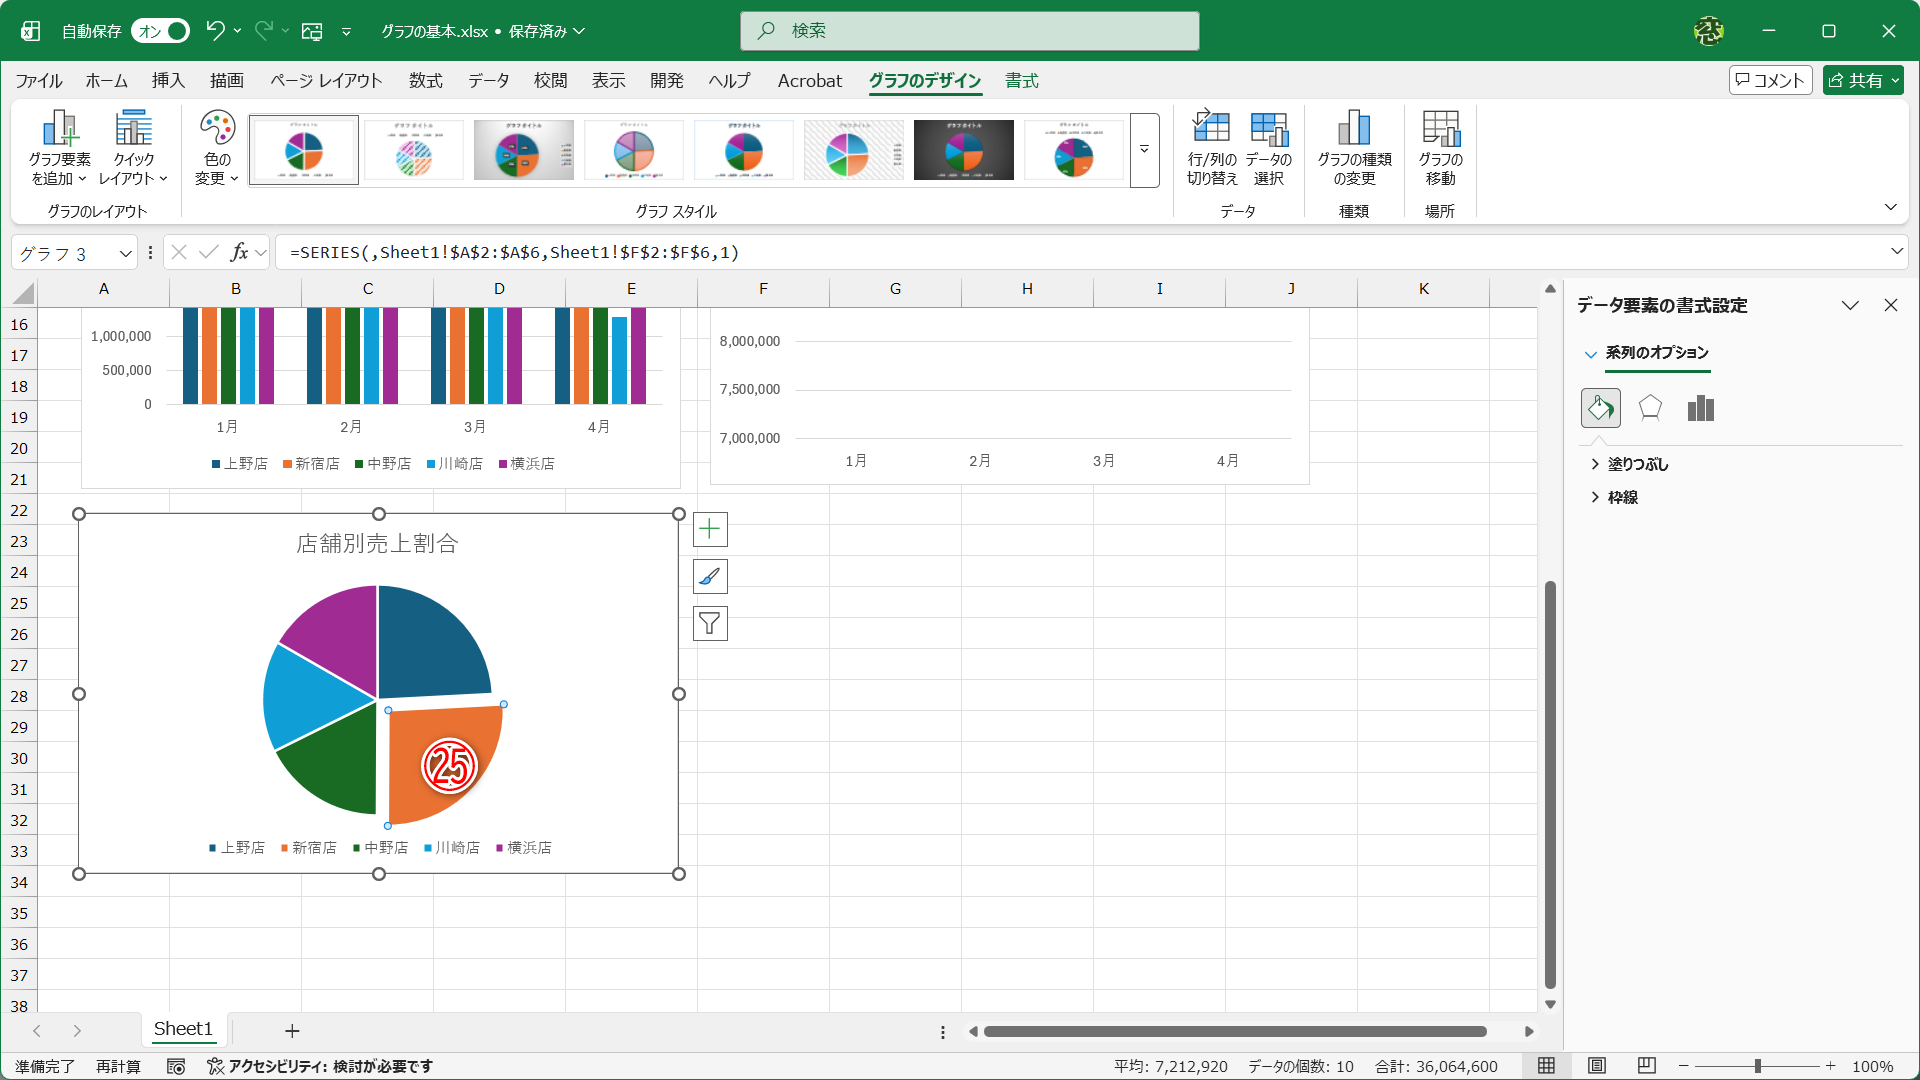The width and height of the screenshot is (1920, 1080).
Task: Toggle the AutoSave (自動保存) switch
Action: 161,31
